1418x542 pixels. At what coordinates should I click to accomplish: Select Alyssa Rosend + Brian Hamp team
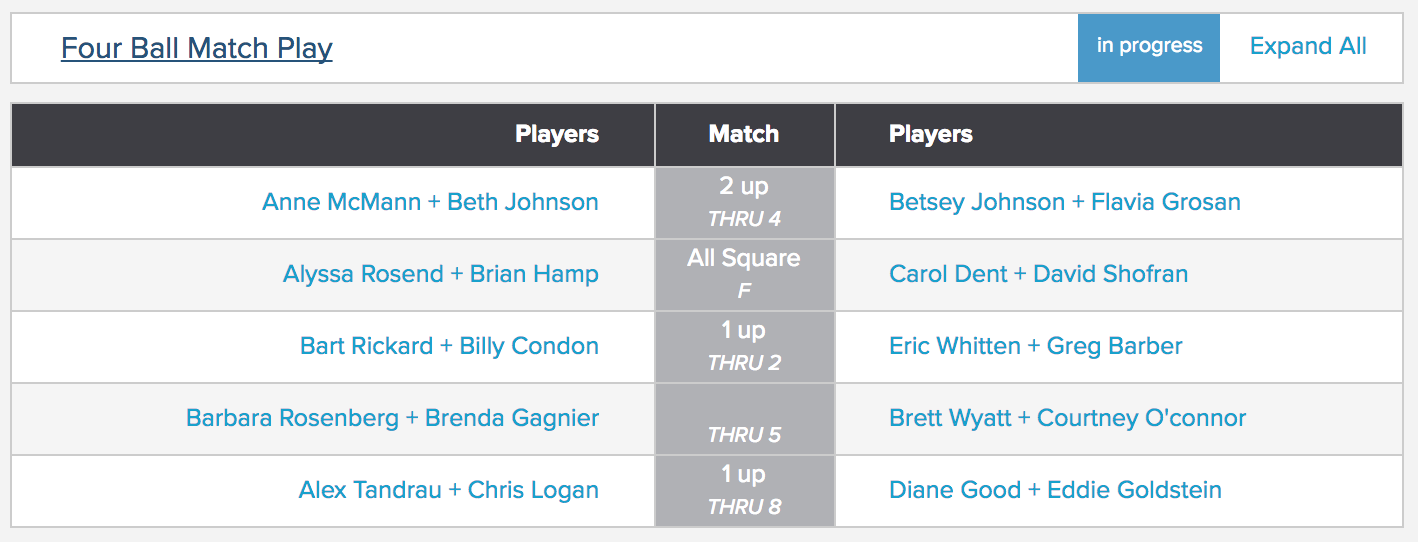(441, 274)
